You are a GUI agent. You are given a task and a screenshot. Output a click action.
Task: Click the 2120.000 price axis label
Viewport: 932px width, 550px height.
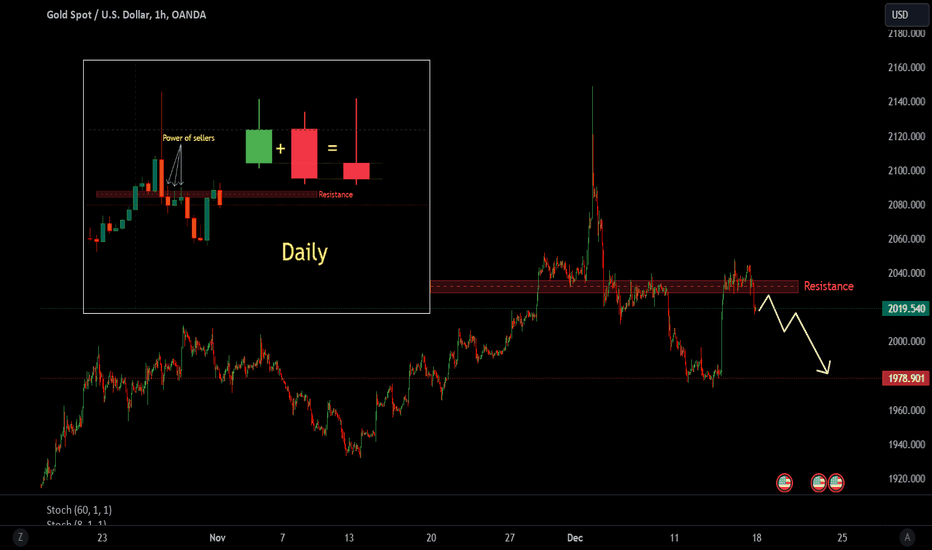906,136
